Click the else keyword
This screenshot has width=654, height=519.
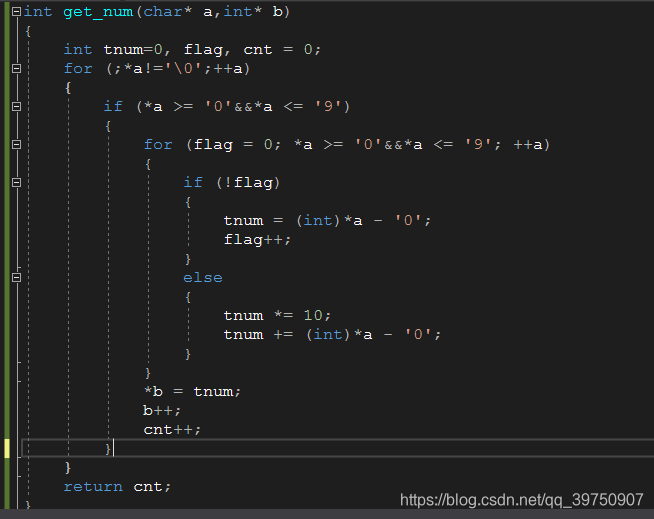point(203,278)
